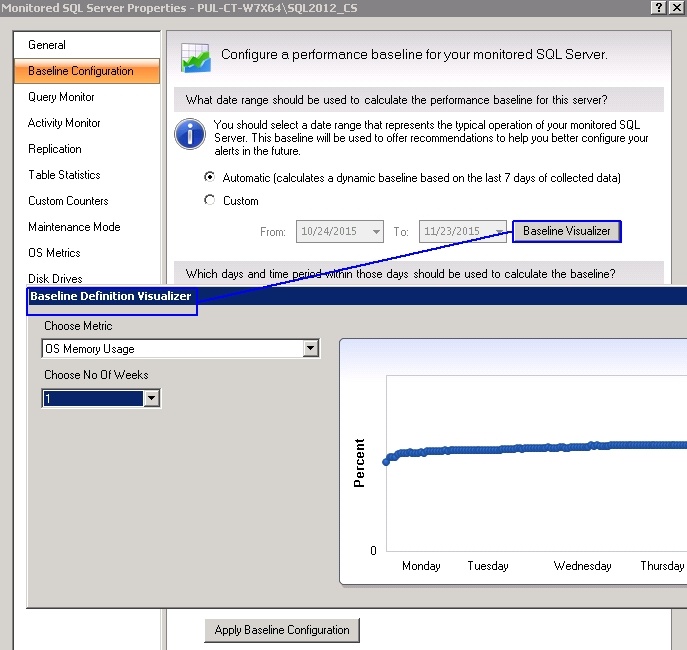Expand the Choose Metric dropdown

310,349
